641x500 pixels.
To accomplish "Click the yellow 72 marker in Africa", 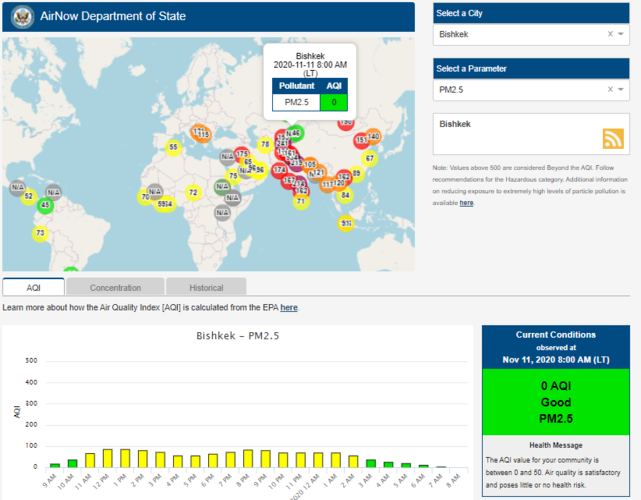I will pos(193,192).
